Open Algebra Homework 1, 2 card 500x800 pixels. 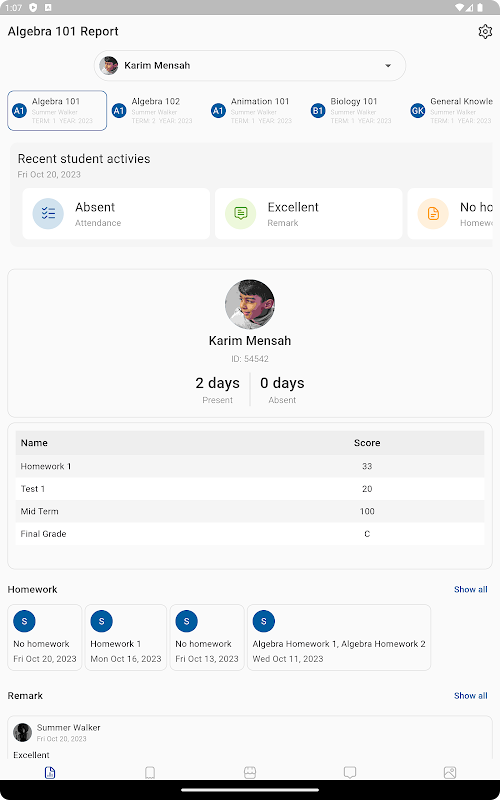coord(339,637)
